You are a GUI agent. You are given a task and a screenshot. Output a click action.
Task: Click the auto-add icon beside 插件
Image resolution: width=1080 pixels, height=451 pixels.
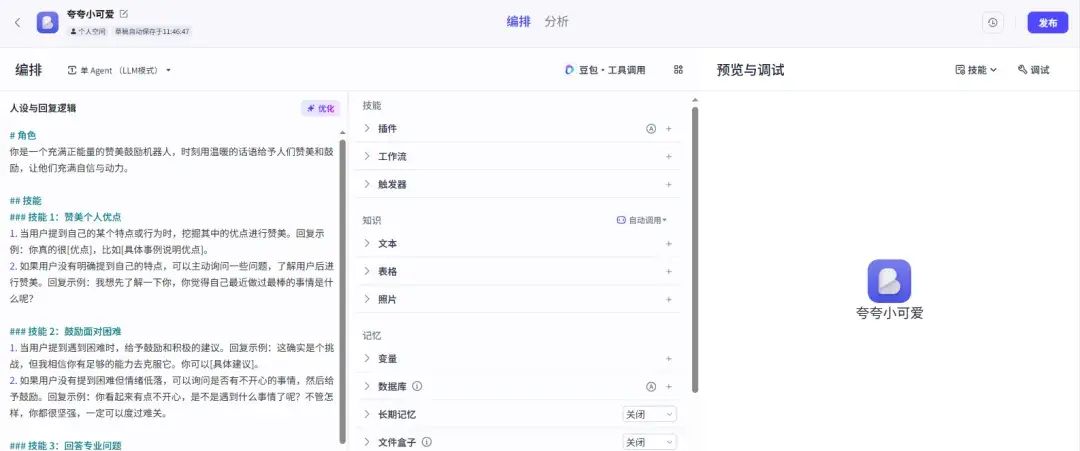[651, 129]
